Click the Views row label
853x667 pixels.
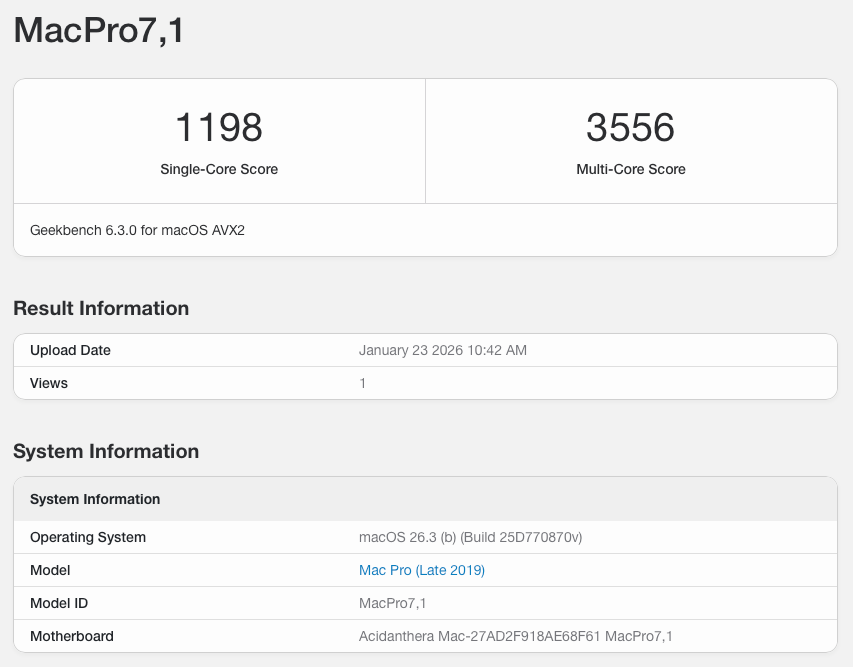tap(49, 383)
